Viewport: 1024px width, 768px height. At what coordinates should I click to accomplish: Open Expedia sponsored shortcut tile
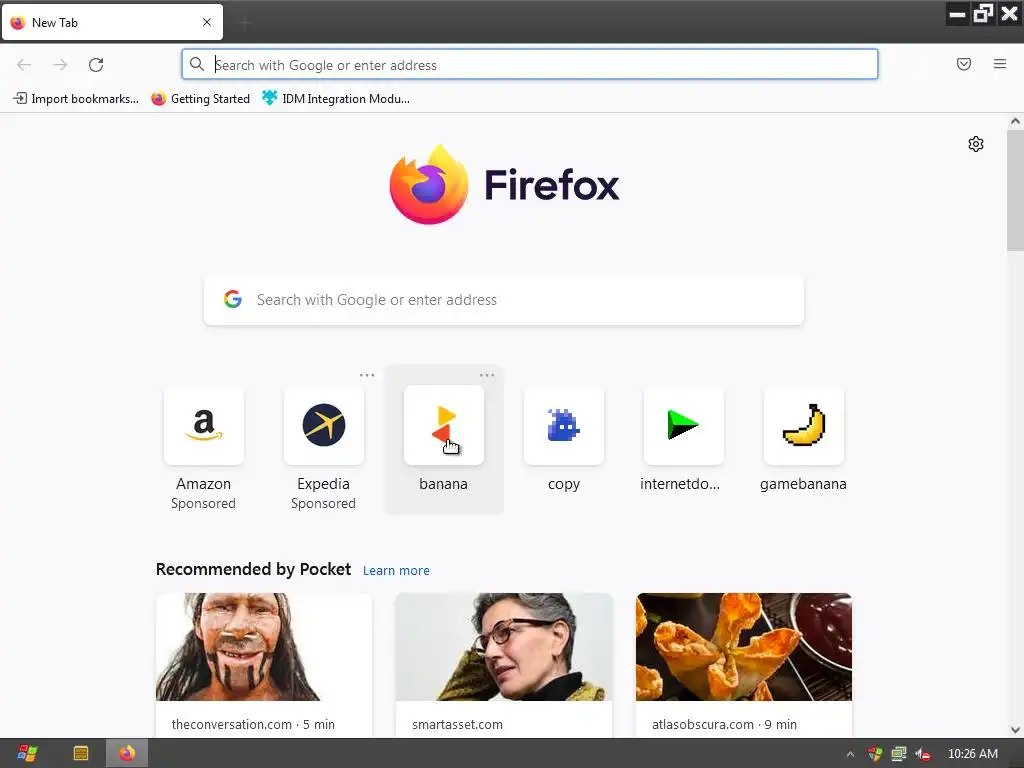coord(324,426)
